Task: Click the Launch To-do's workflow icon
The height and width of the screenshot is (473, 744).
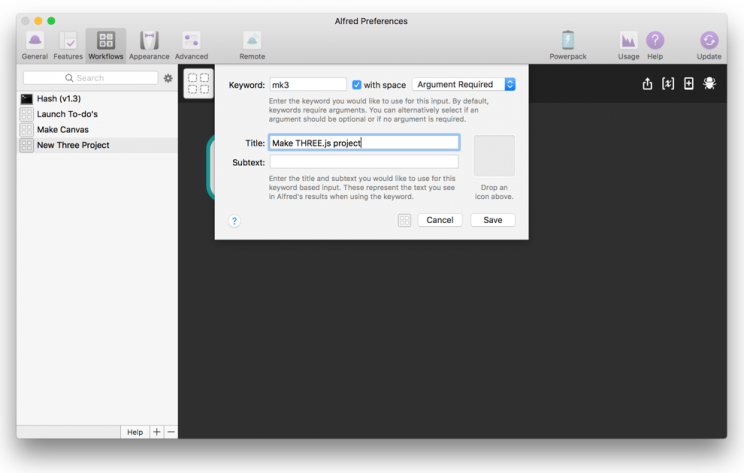Action: pos(27,114)
